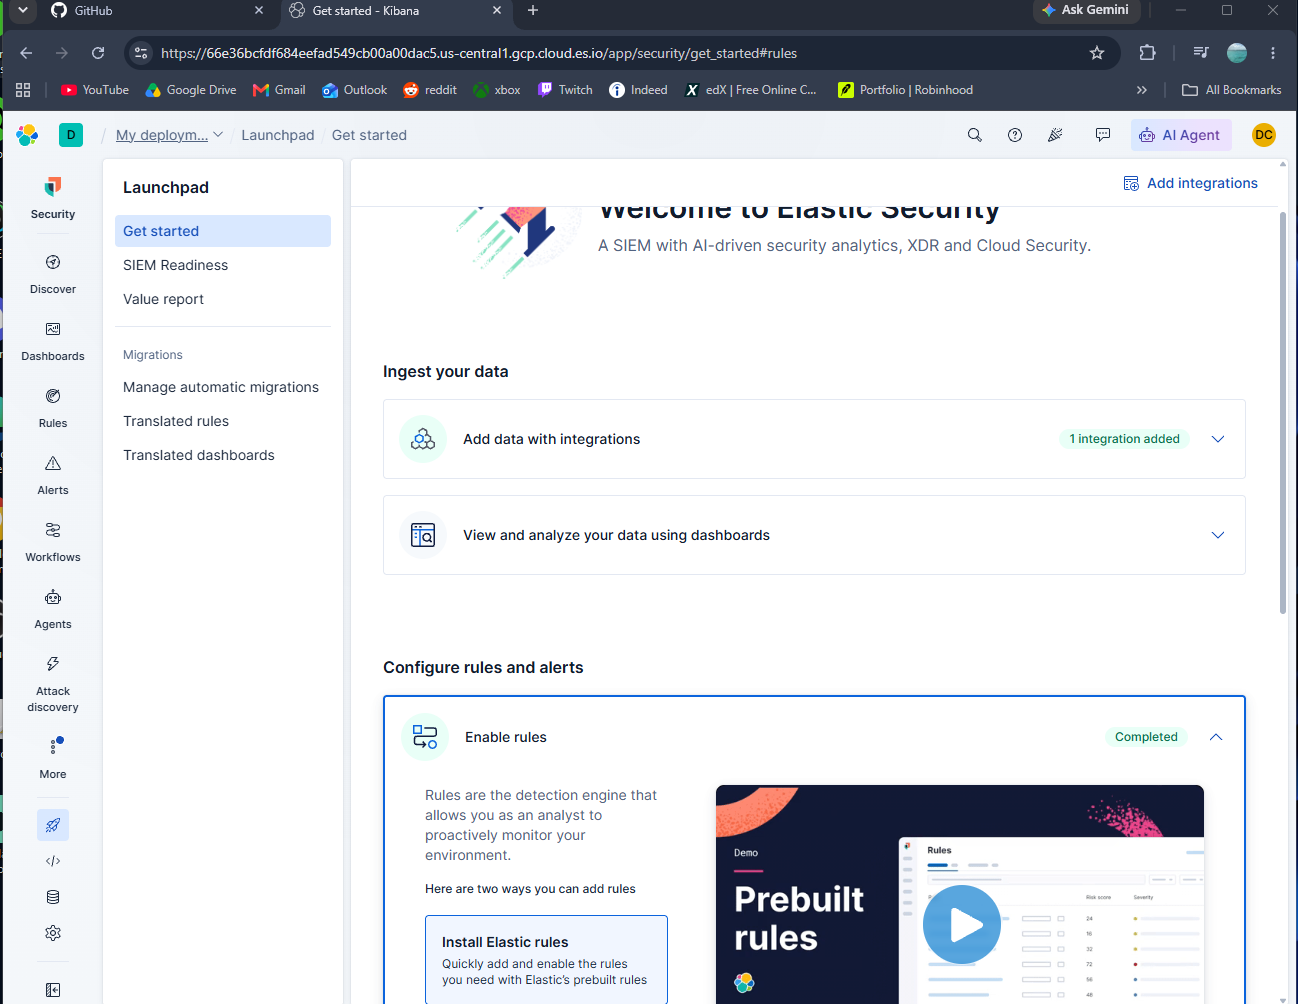
Task: Open the Security app in sidebar
Action: 53,198
